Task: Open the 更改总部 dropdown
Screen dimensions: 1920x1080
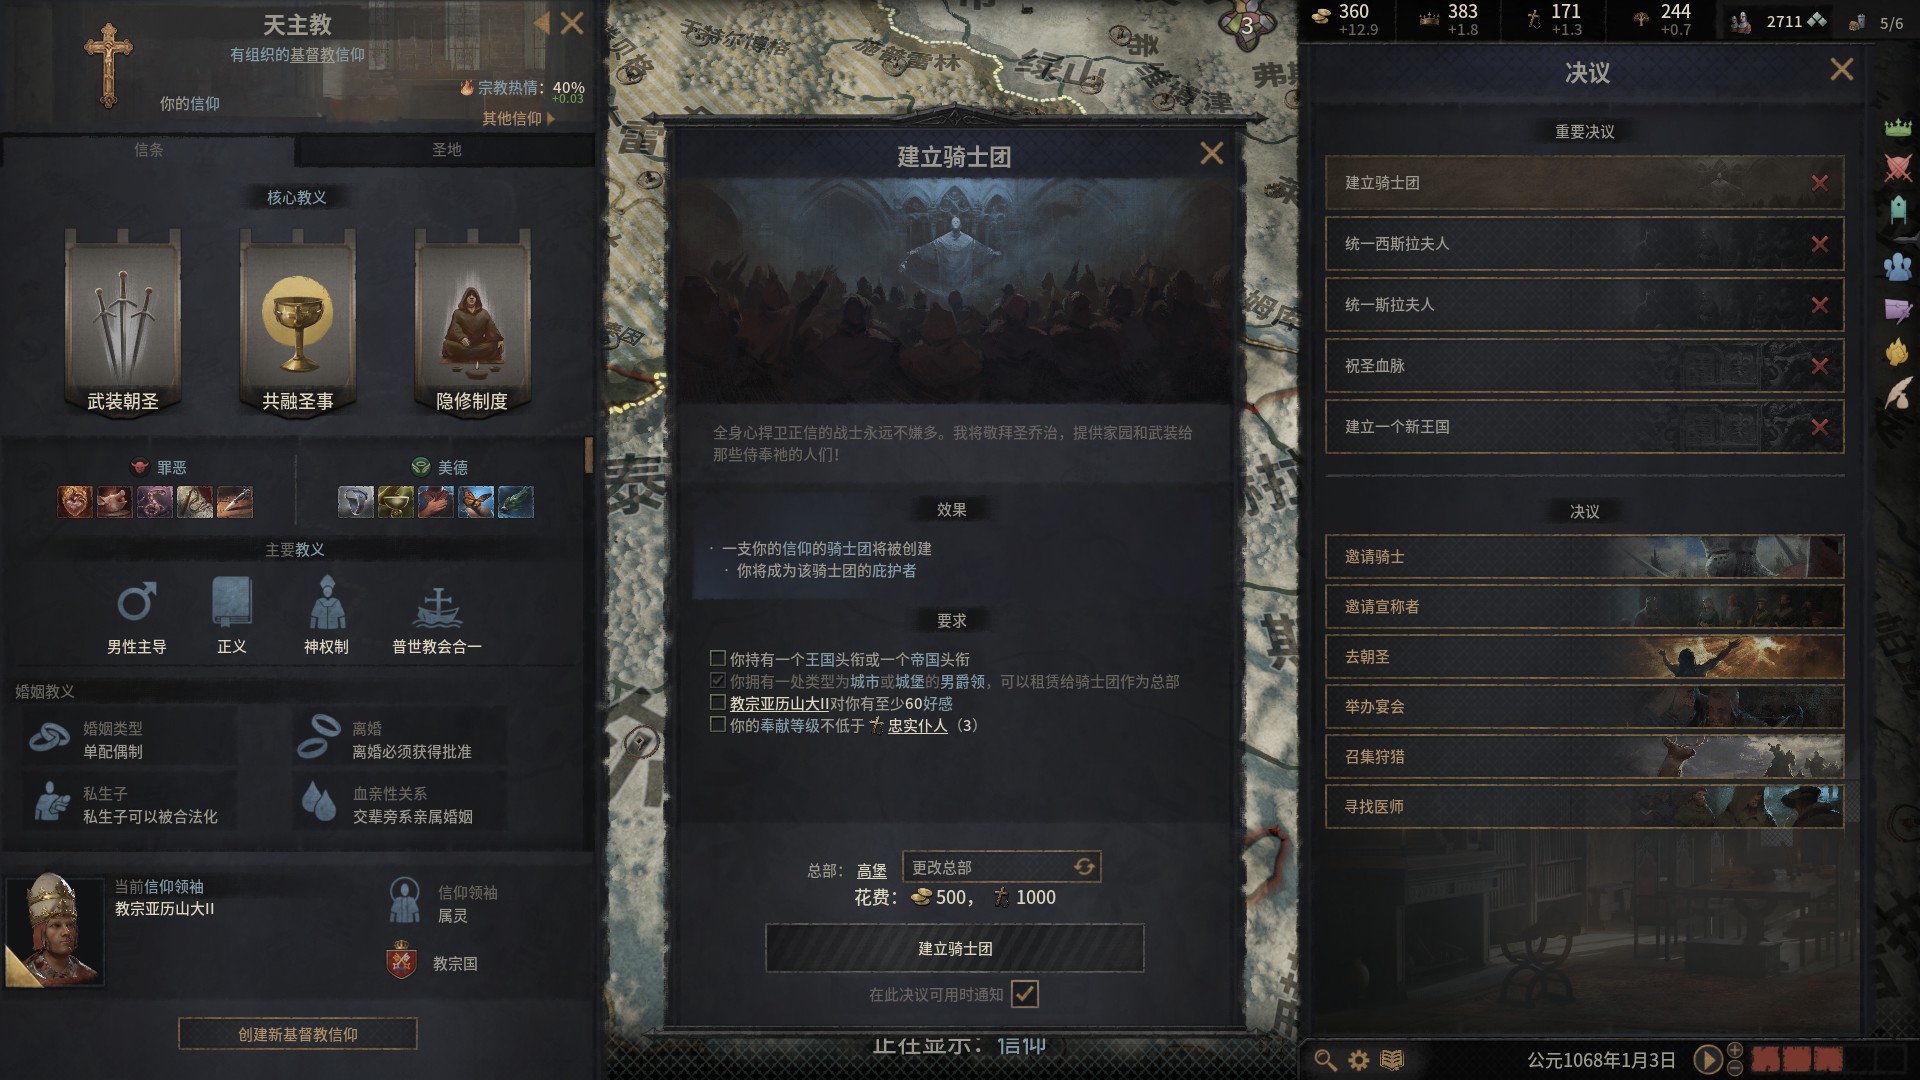Action: coord(1001,867)
